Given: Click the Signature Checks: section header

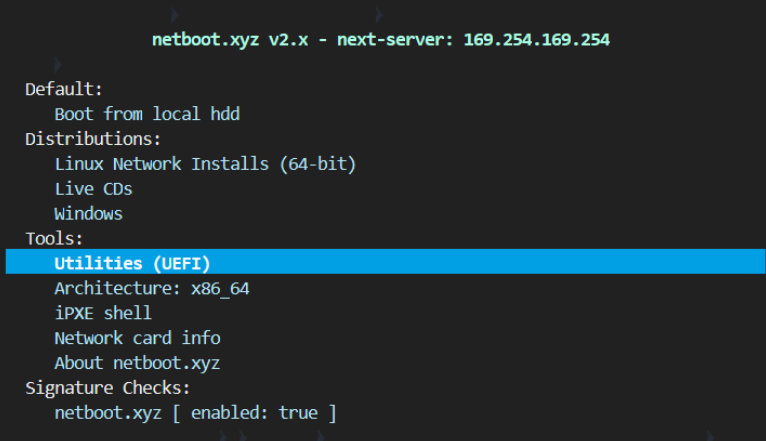Looking at the screenshot, I should coord(107,388).
